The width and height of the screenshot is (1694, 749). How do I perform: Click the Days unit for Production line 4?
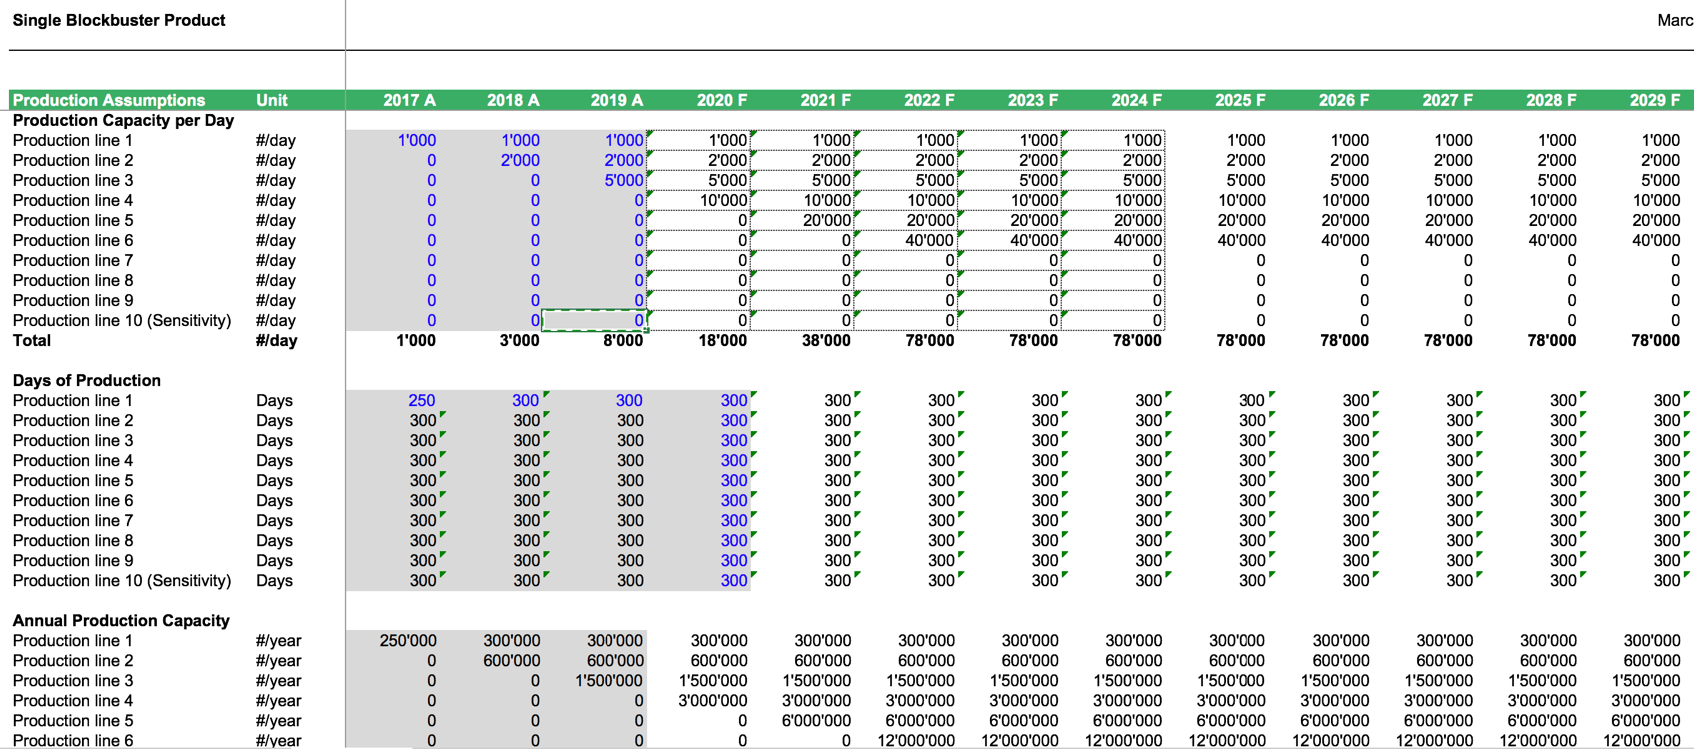tap(274, 460)
